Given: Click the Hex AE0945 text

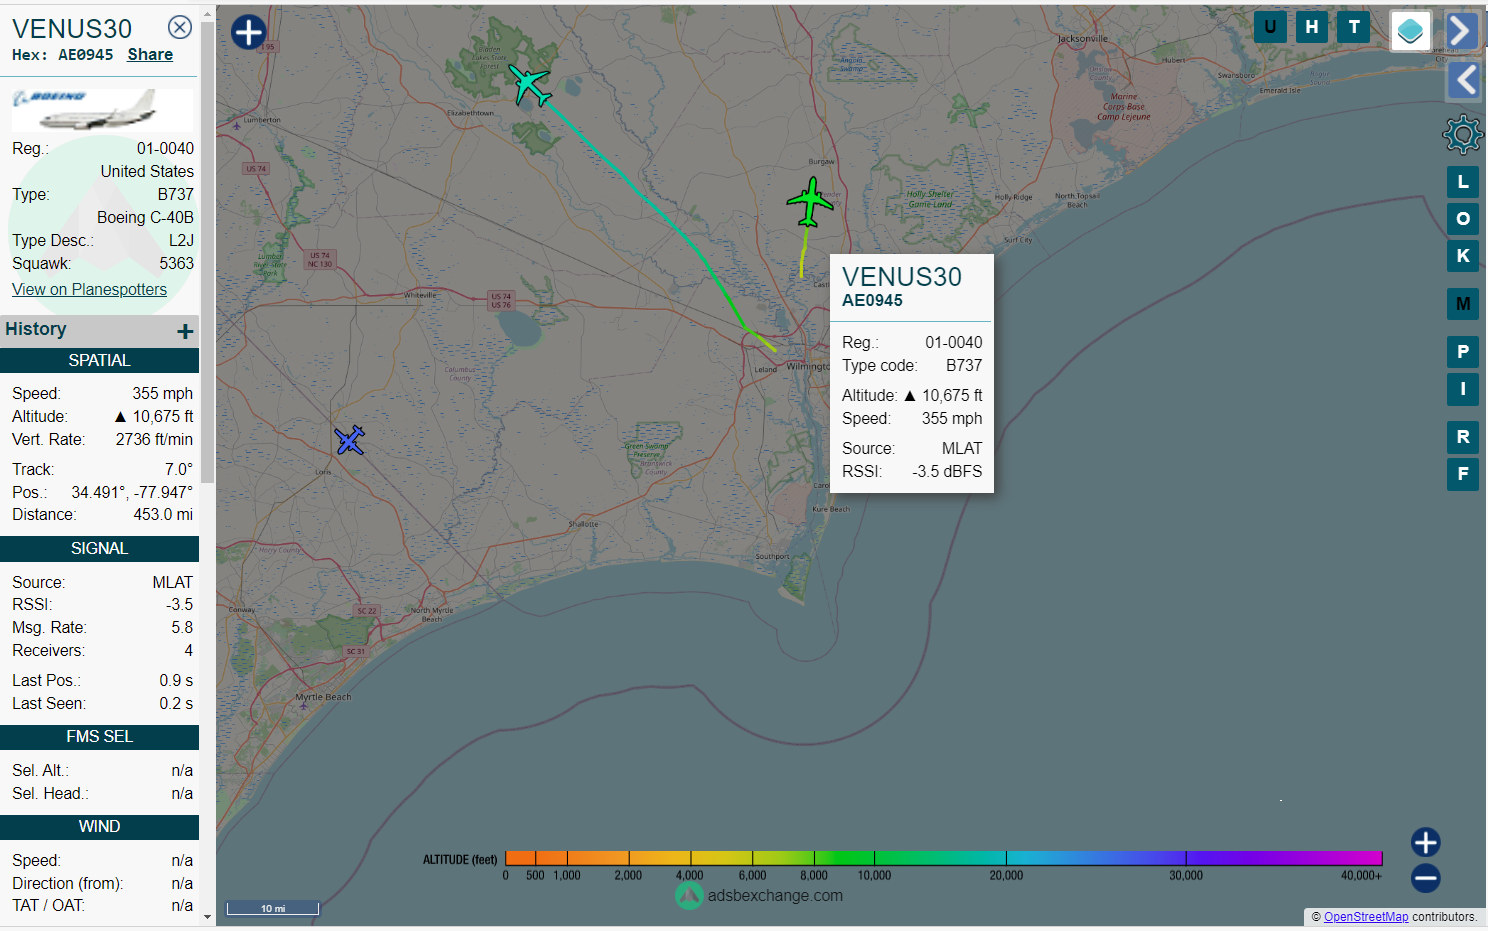Looking at the screenshot, I should coord(62,55).
